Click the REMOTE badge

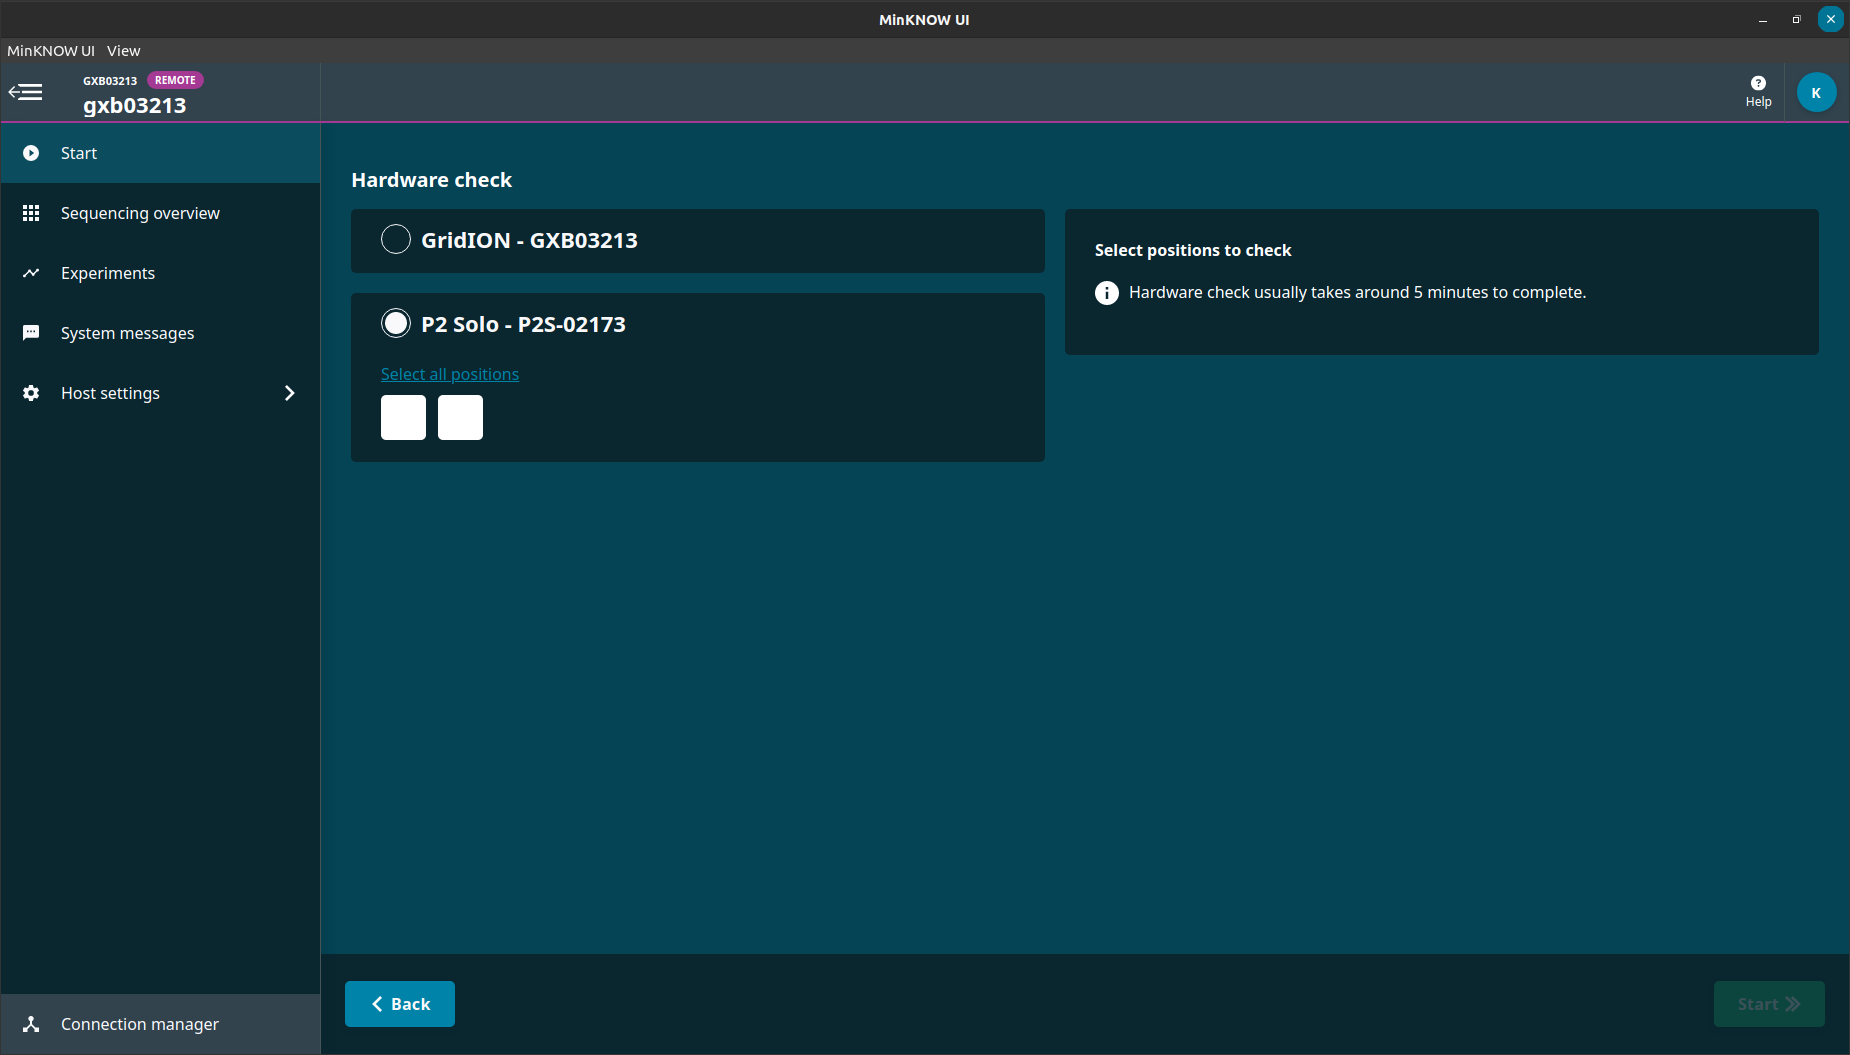[x=175, y=80]
